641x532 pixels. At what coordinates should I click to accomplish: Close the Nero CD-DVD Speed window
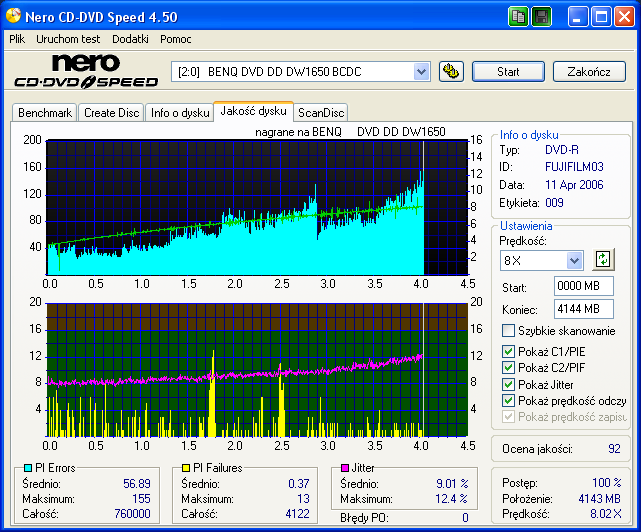pyautogui.click(x=625, y=17)
